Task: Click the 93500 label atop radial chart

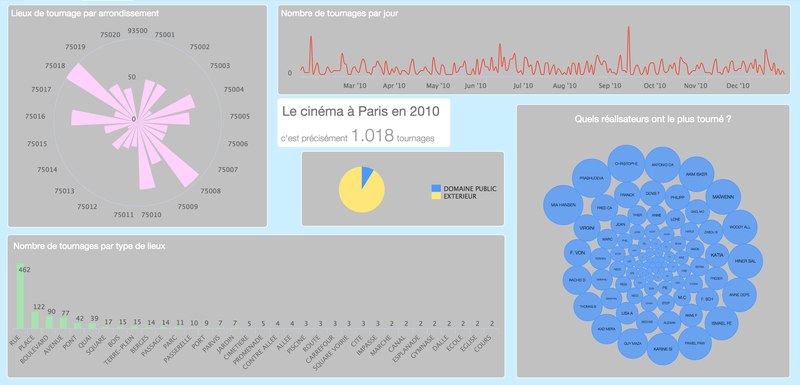Action: 138,30
